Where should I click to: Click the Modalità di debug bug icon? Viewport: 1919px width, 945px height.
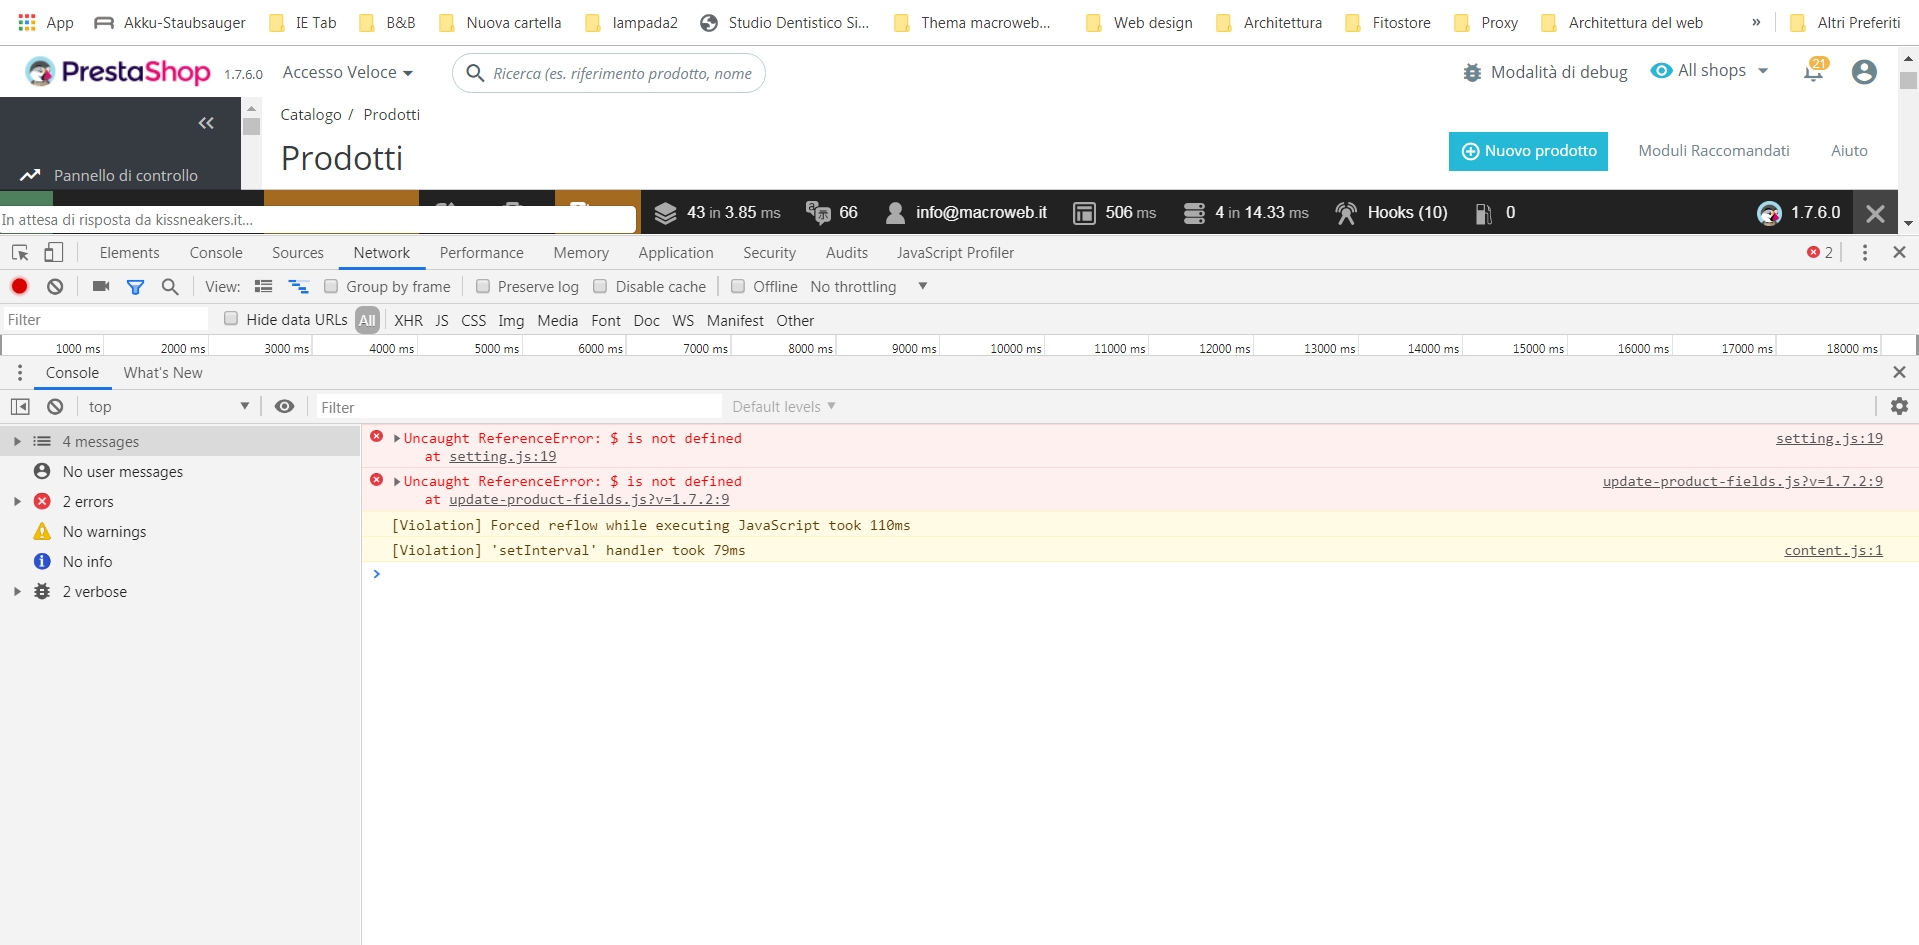[1472, 72]
